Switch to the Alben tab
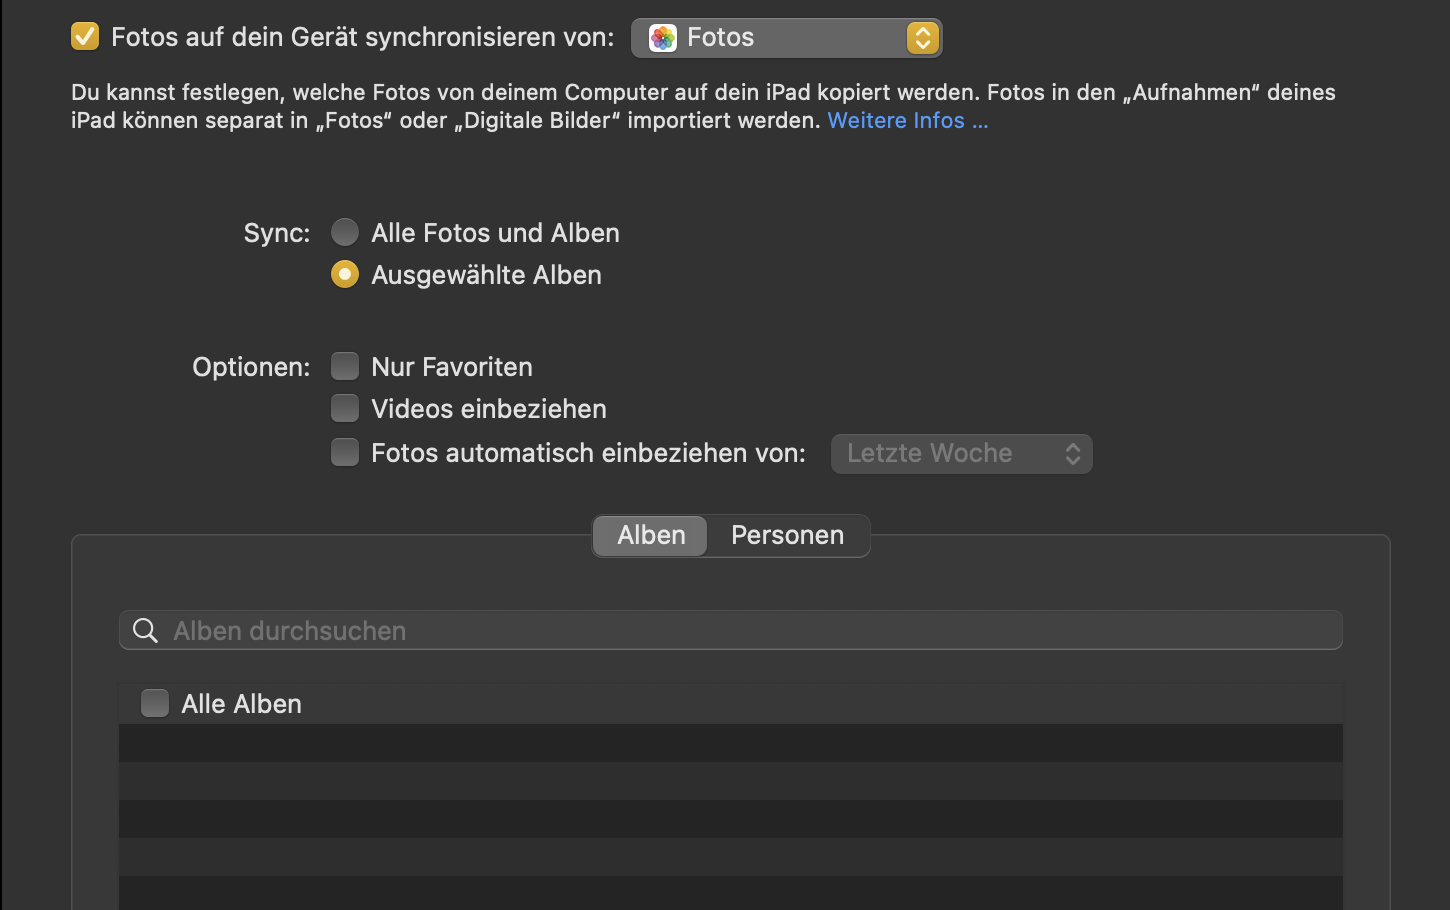The width and height of the screenshot is (1450, 910). (651, 536)
